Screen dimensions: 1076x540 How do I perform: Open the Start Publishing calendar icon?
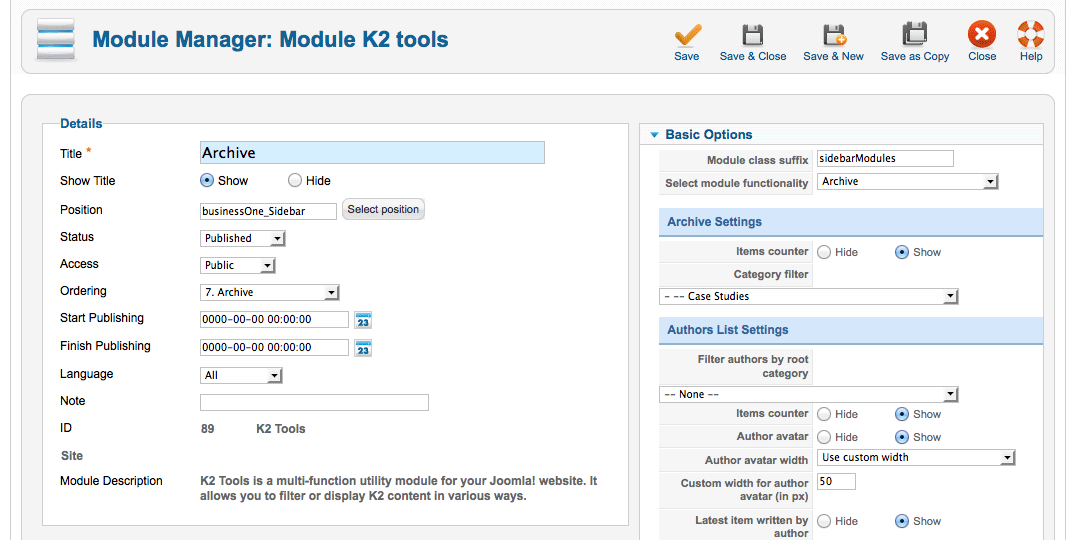pyautogui.click(x=363, y=320)
